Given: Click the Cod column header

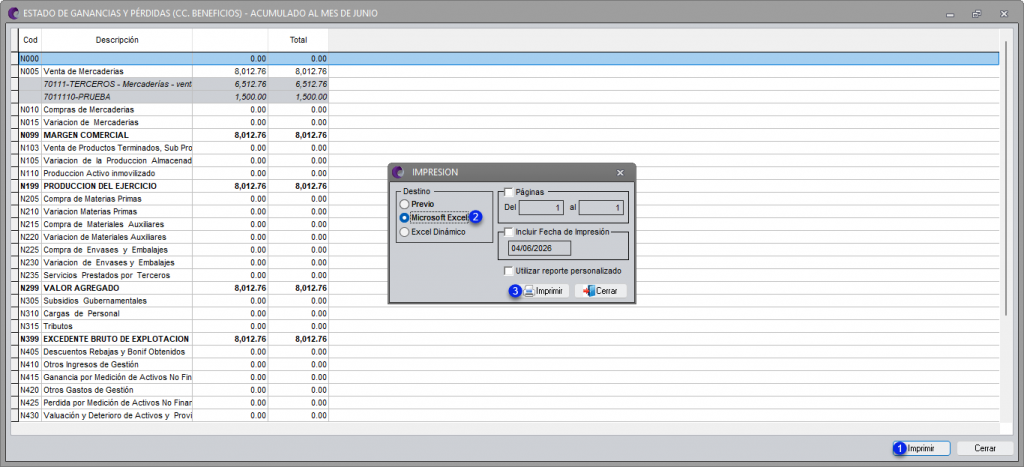Looking at the screenshot, I should (31, 40).
